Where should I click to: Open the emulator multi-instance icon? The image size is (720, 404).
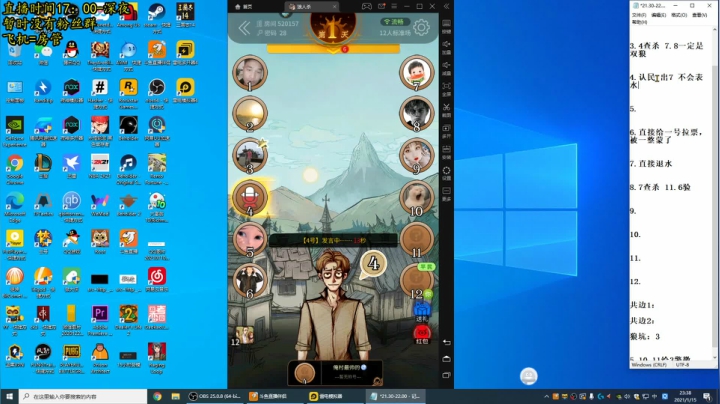pyautogui.click(x=446, y=131)
